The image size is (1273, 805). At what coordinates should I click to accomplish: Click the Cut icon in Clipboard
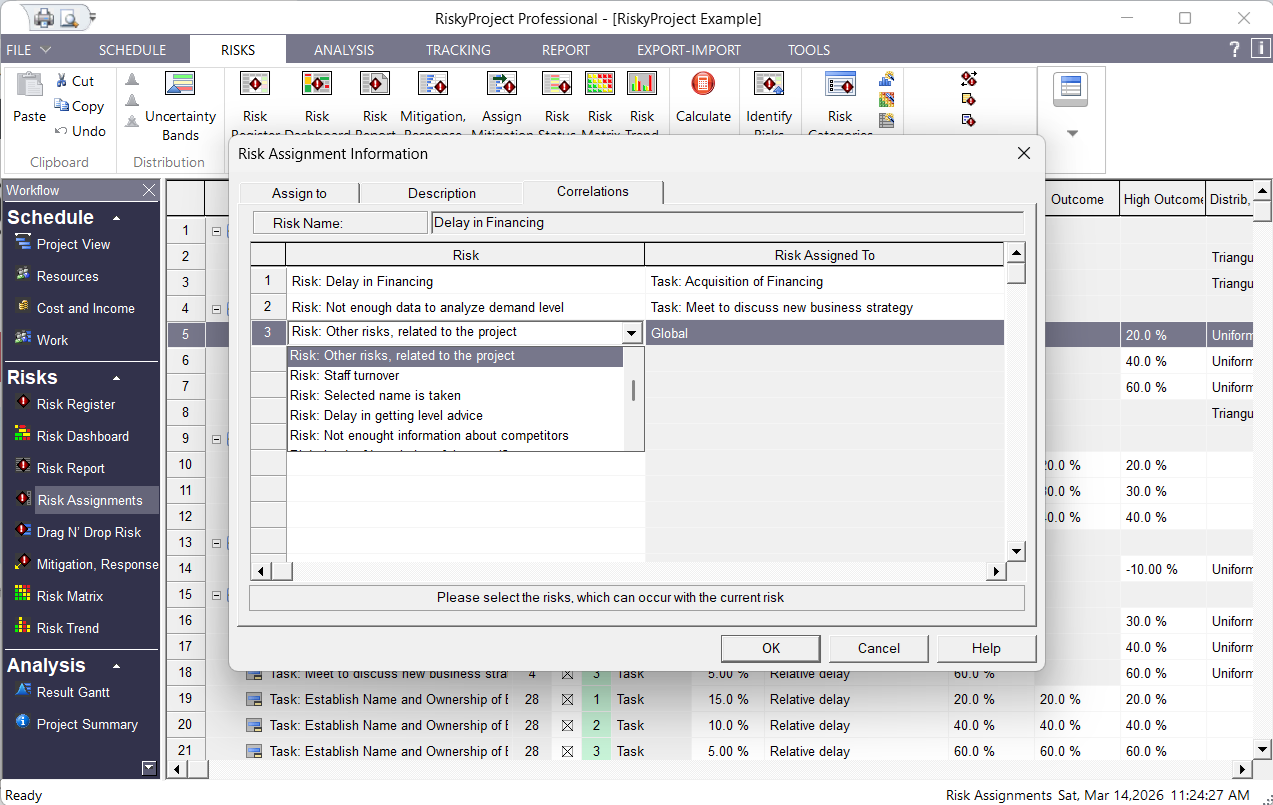pyautogui.click(x=75, y=81)
